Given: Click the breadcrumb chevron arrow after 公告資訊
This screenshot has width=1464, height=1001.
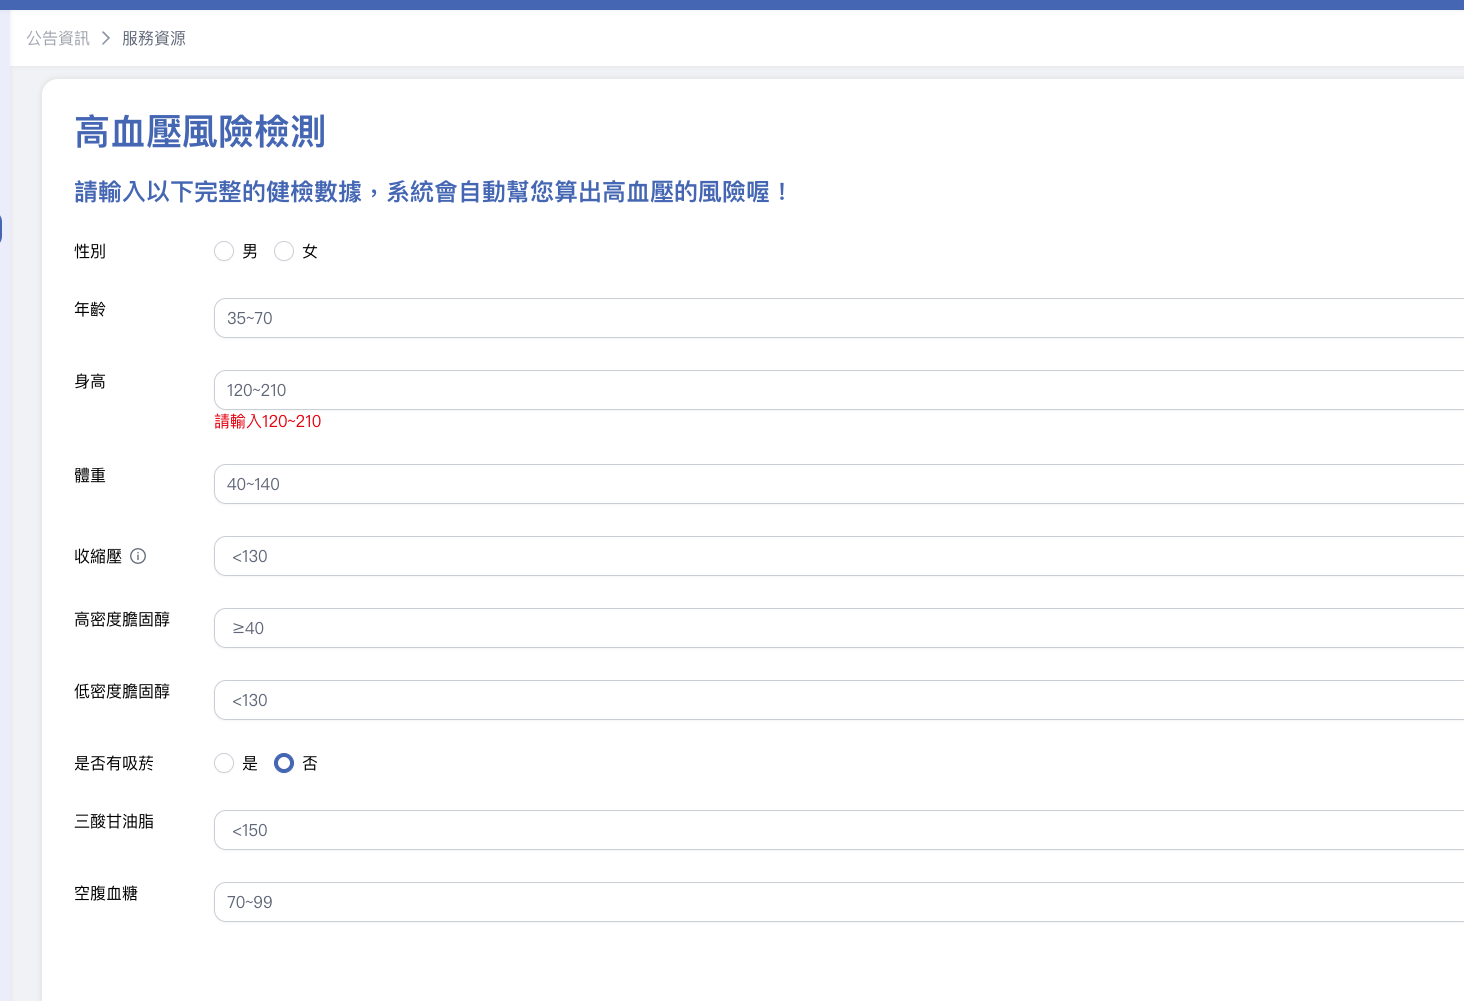Looking at the screenshot, I should 106,38.
